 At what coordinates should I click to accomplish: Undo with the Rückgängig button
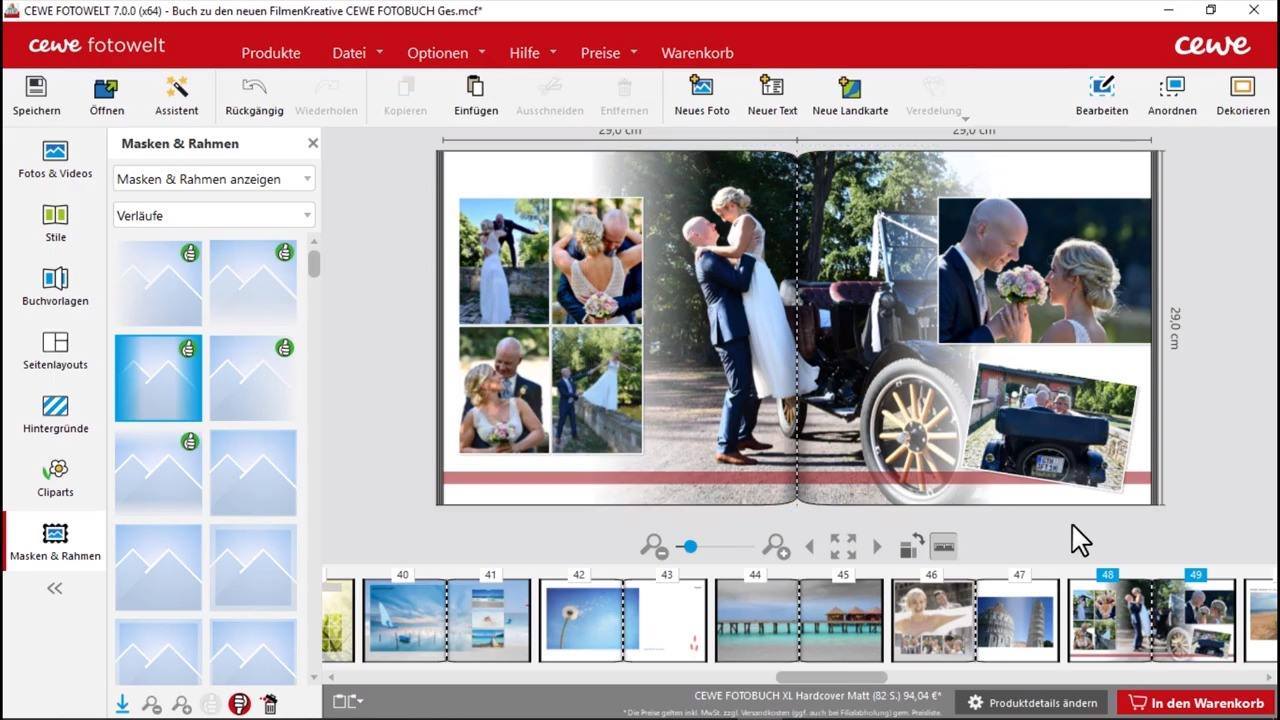[x=254, y=96]
